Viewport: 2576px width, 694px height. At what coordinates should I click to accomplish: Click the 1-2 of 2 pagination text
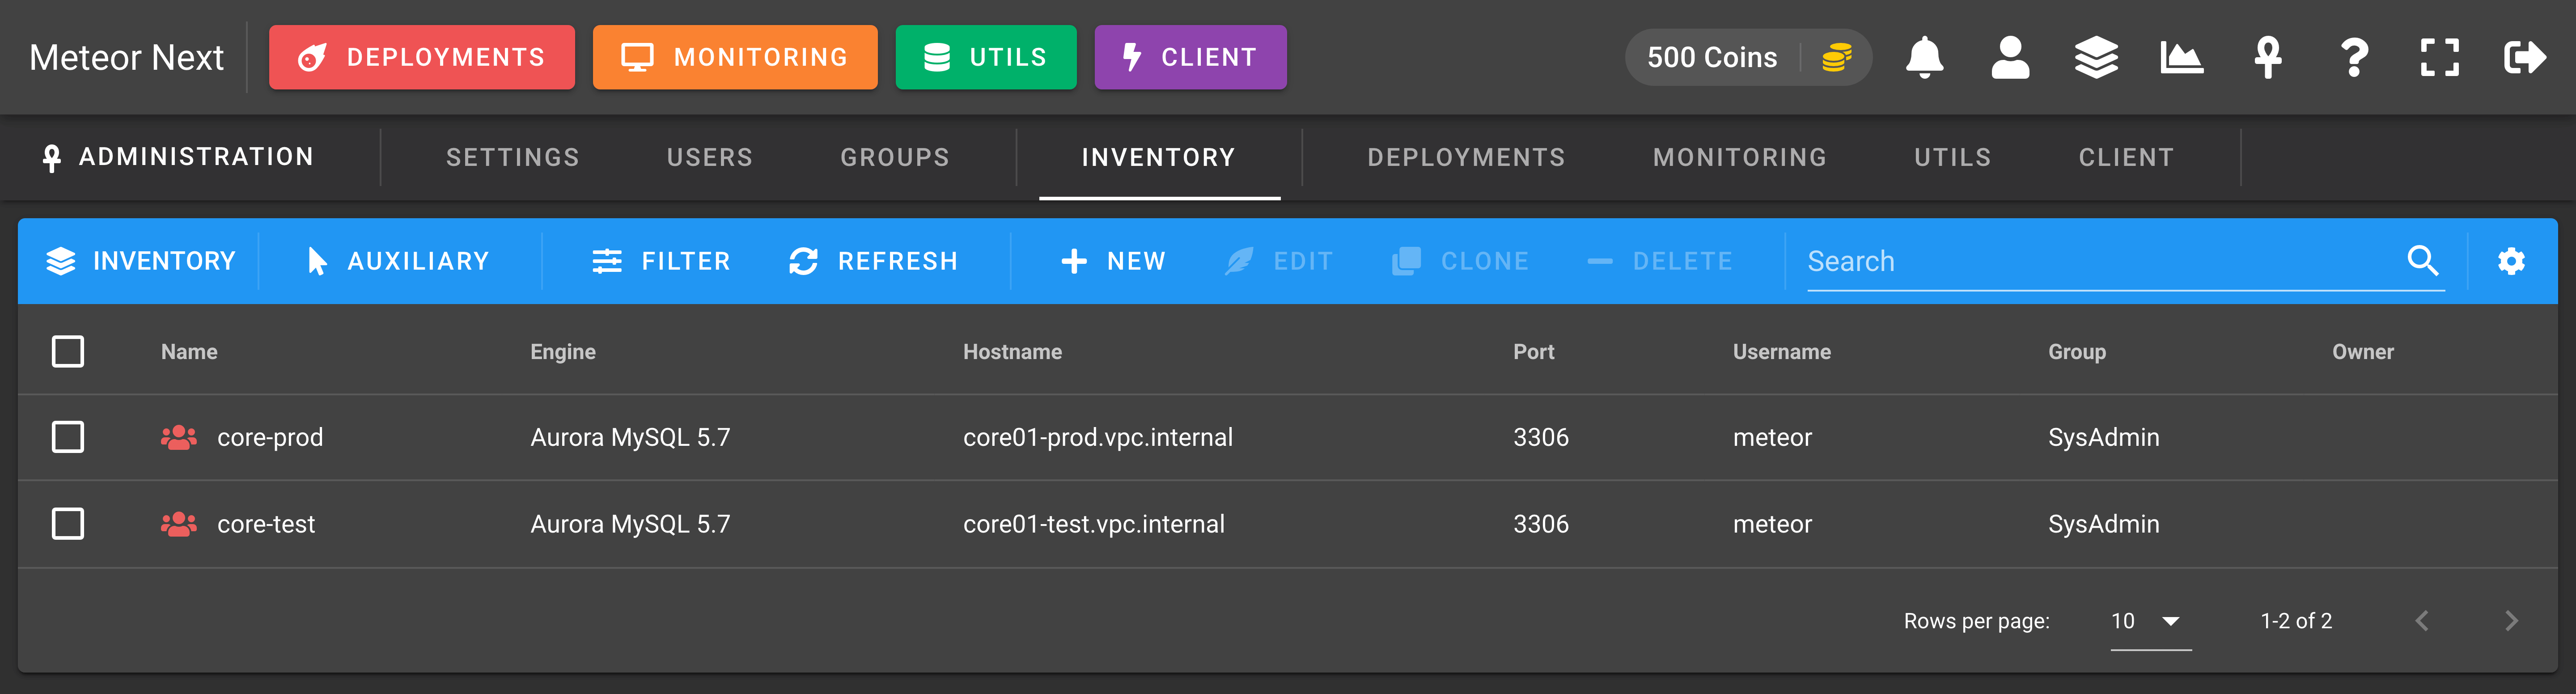(x=2296, y=621)
